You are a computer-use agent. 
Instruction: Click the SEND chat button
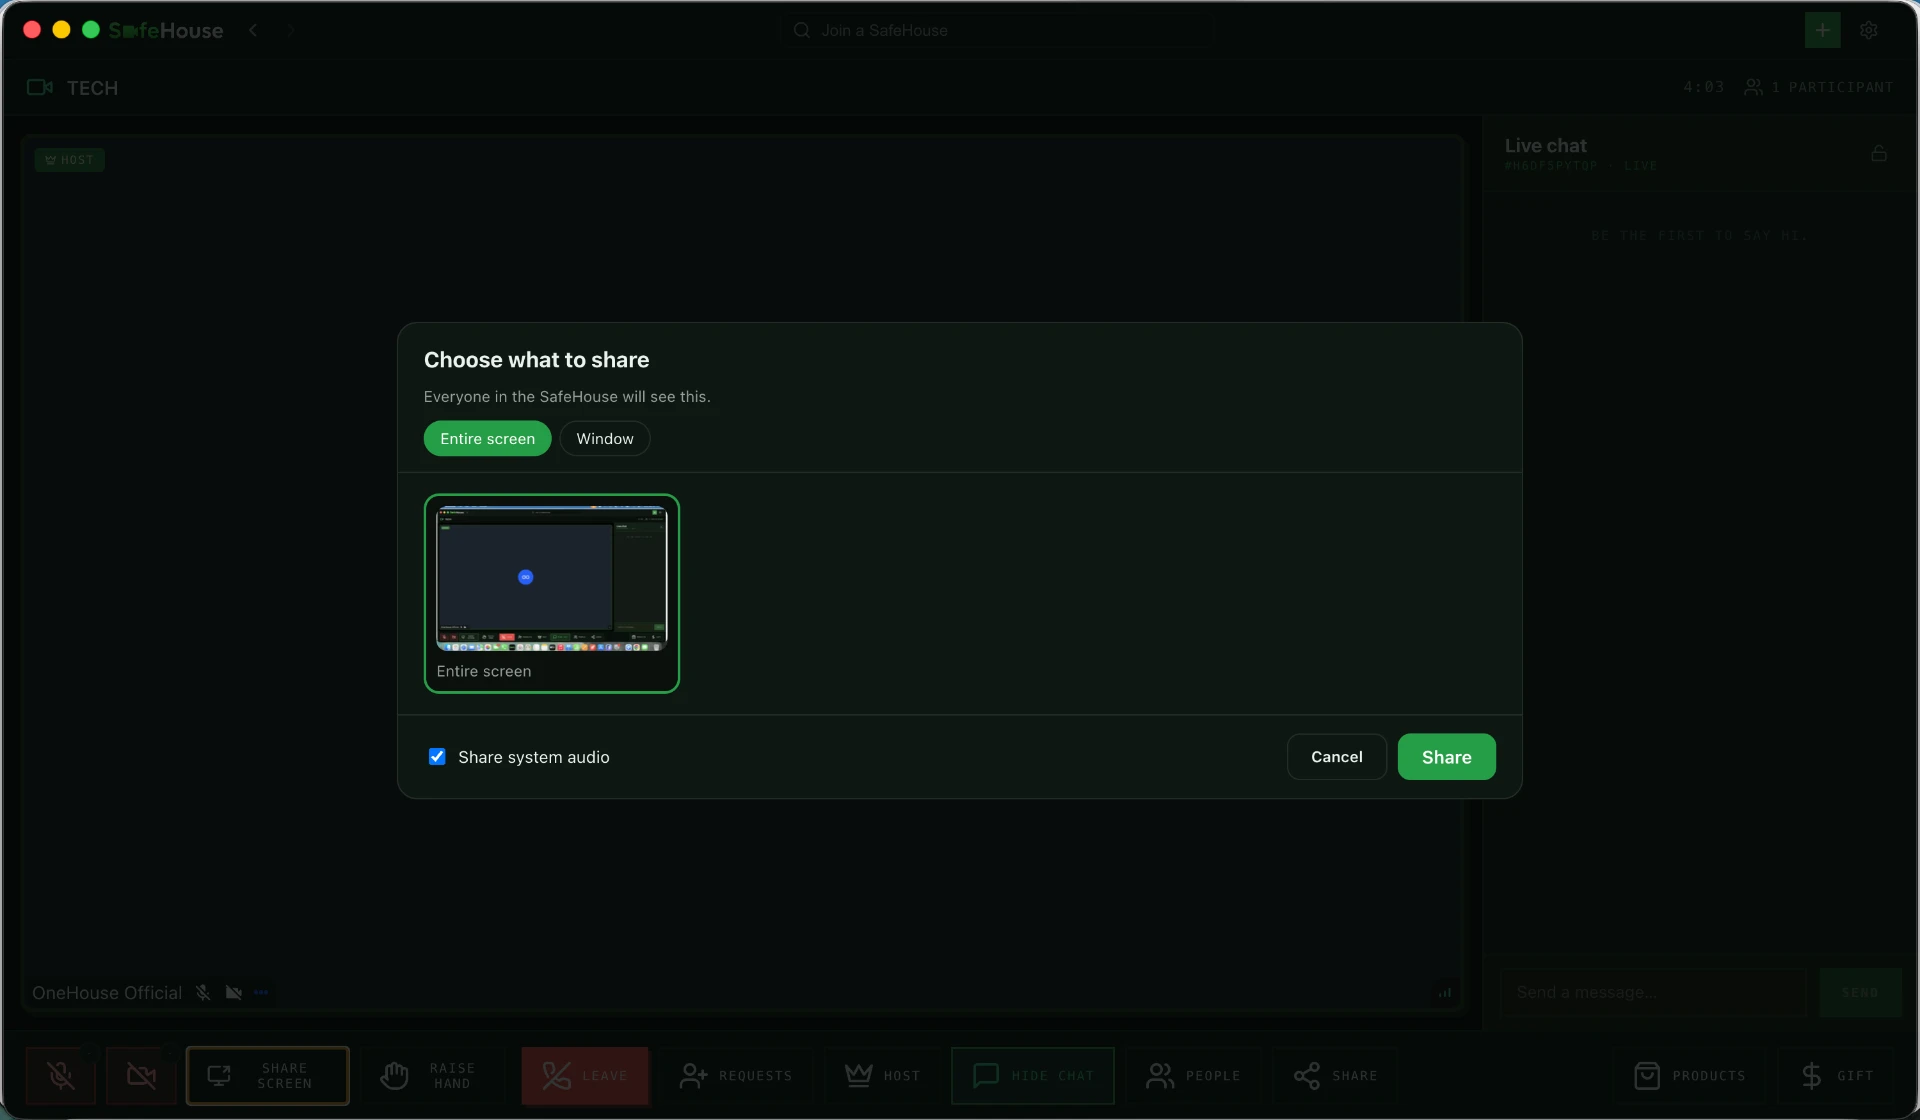(1860, 992)
